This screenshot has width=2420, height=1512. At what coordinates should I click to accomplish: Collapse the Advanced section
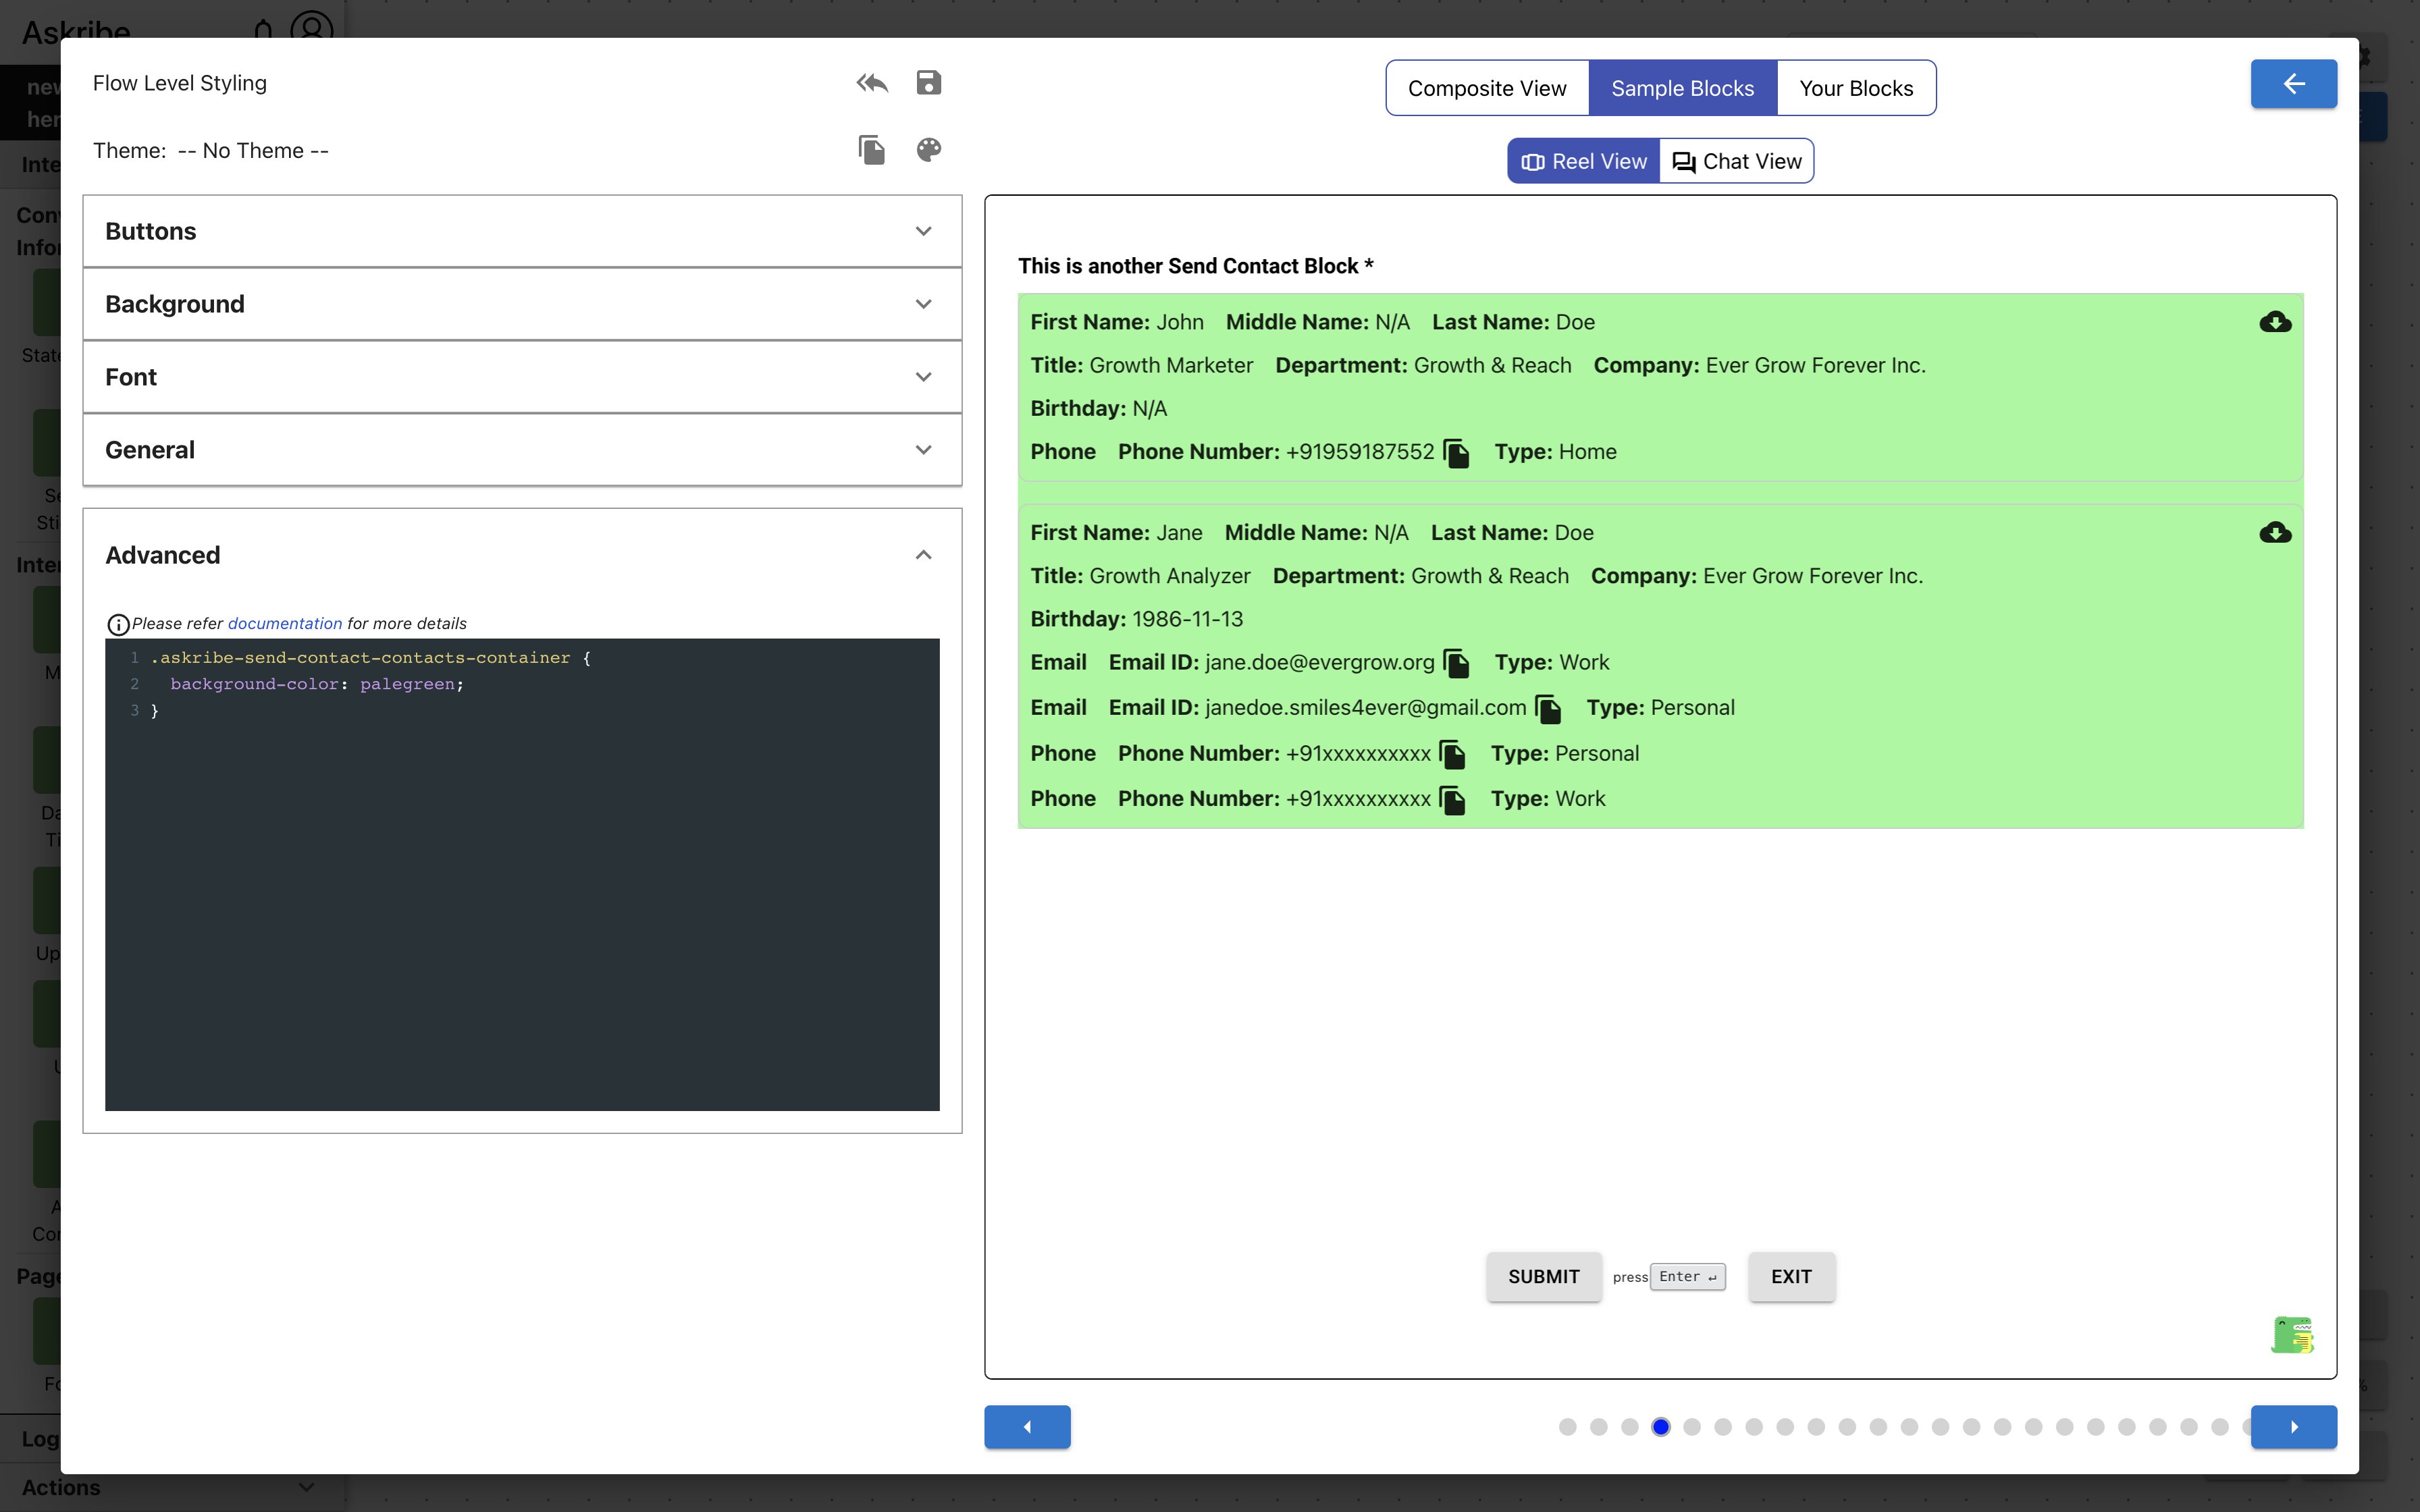click(x=922, y=555)
